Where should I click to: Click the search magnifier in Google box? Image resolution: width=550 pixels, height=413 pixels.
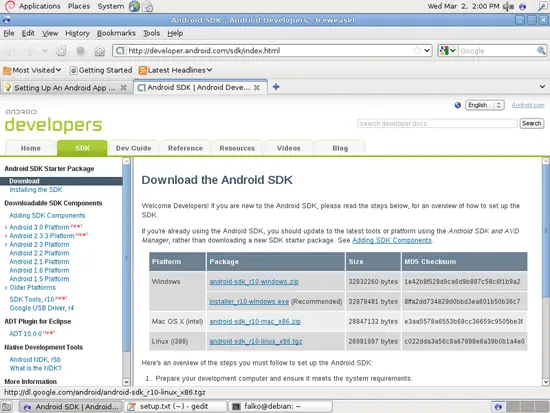coord(541,51)
